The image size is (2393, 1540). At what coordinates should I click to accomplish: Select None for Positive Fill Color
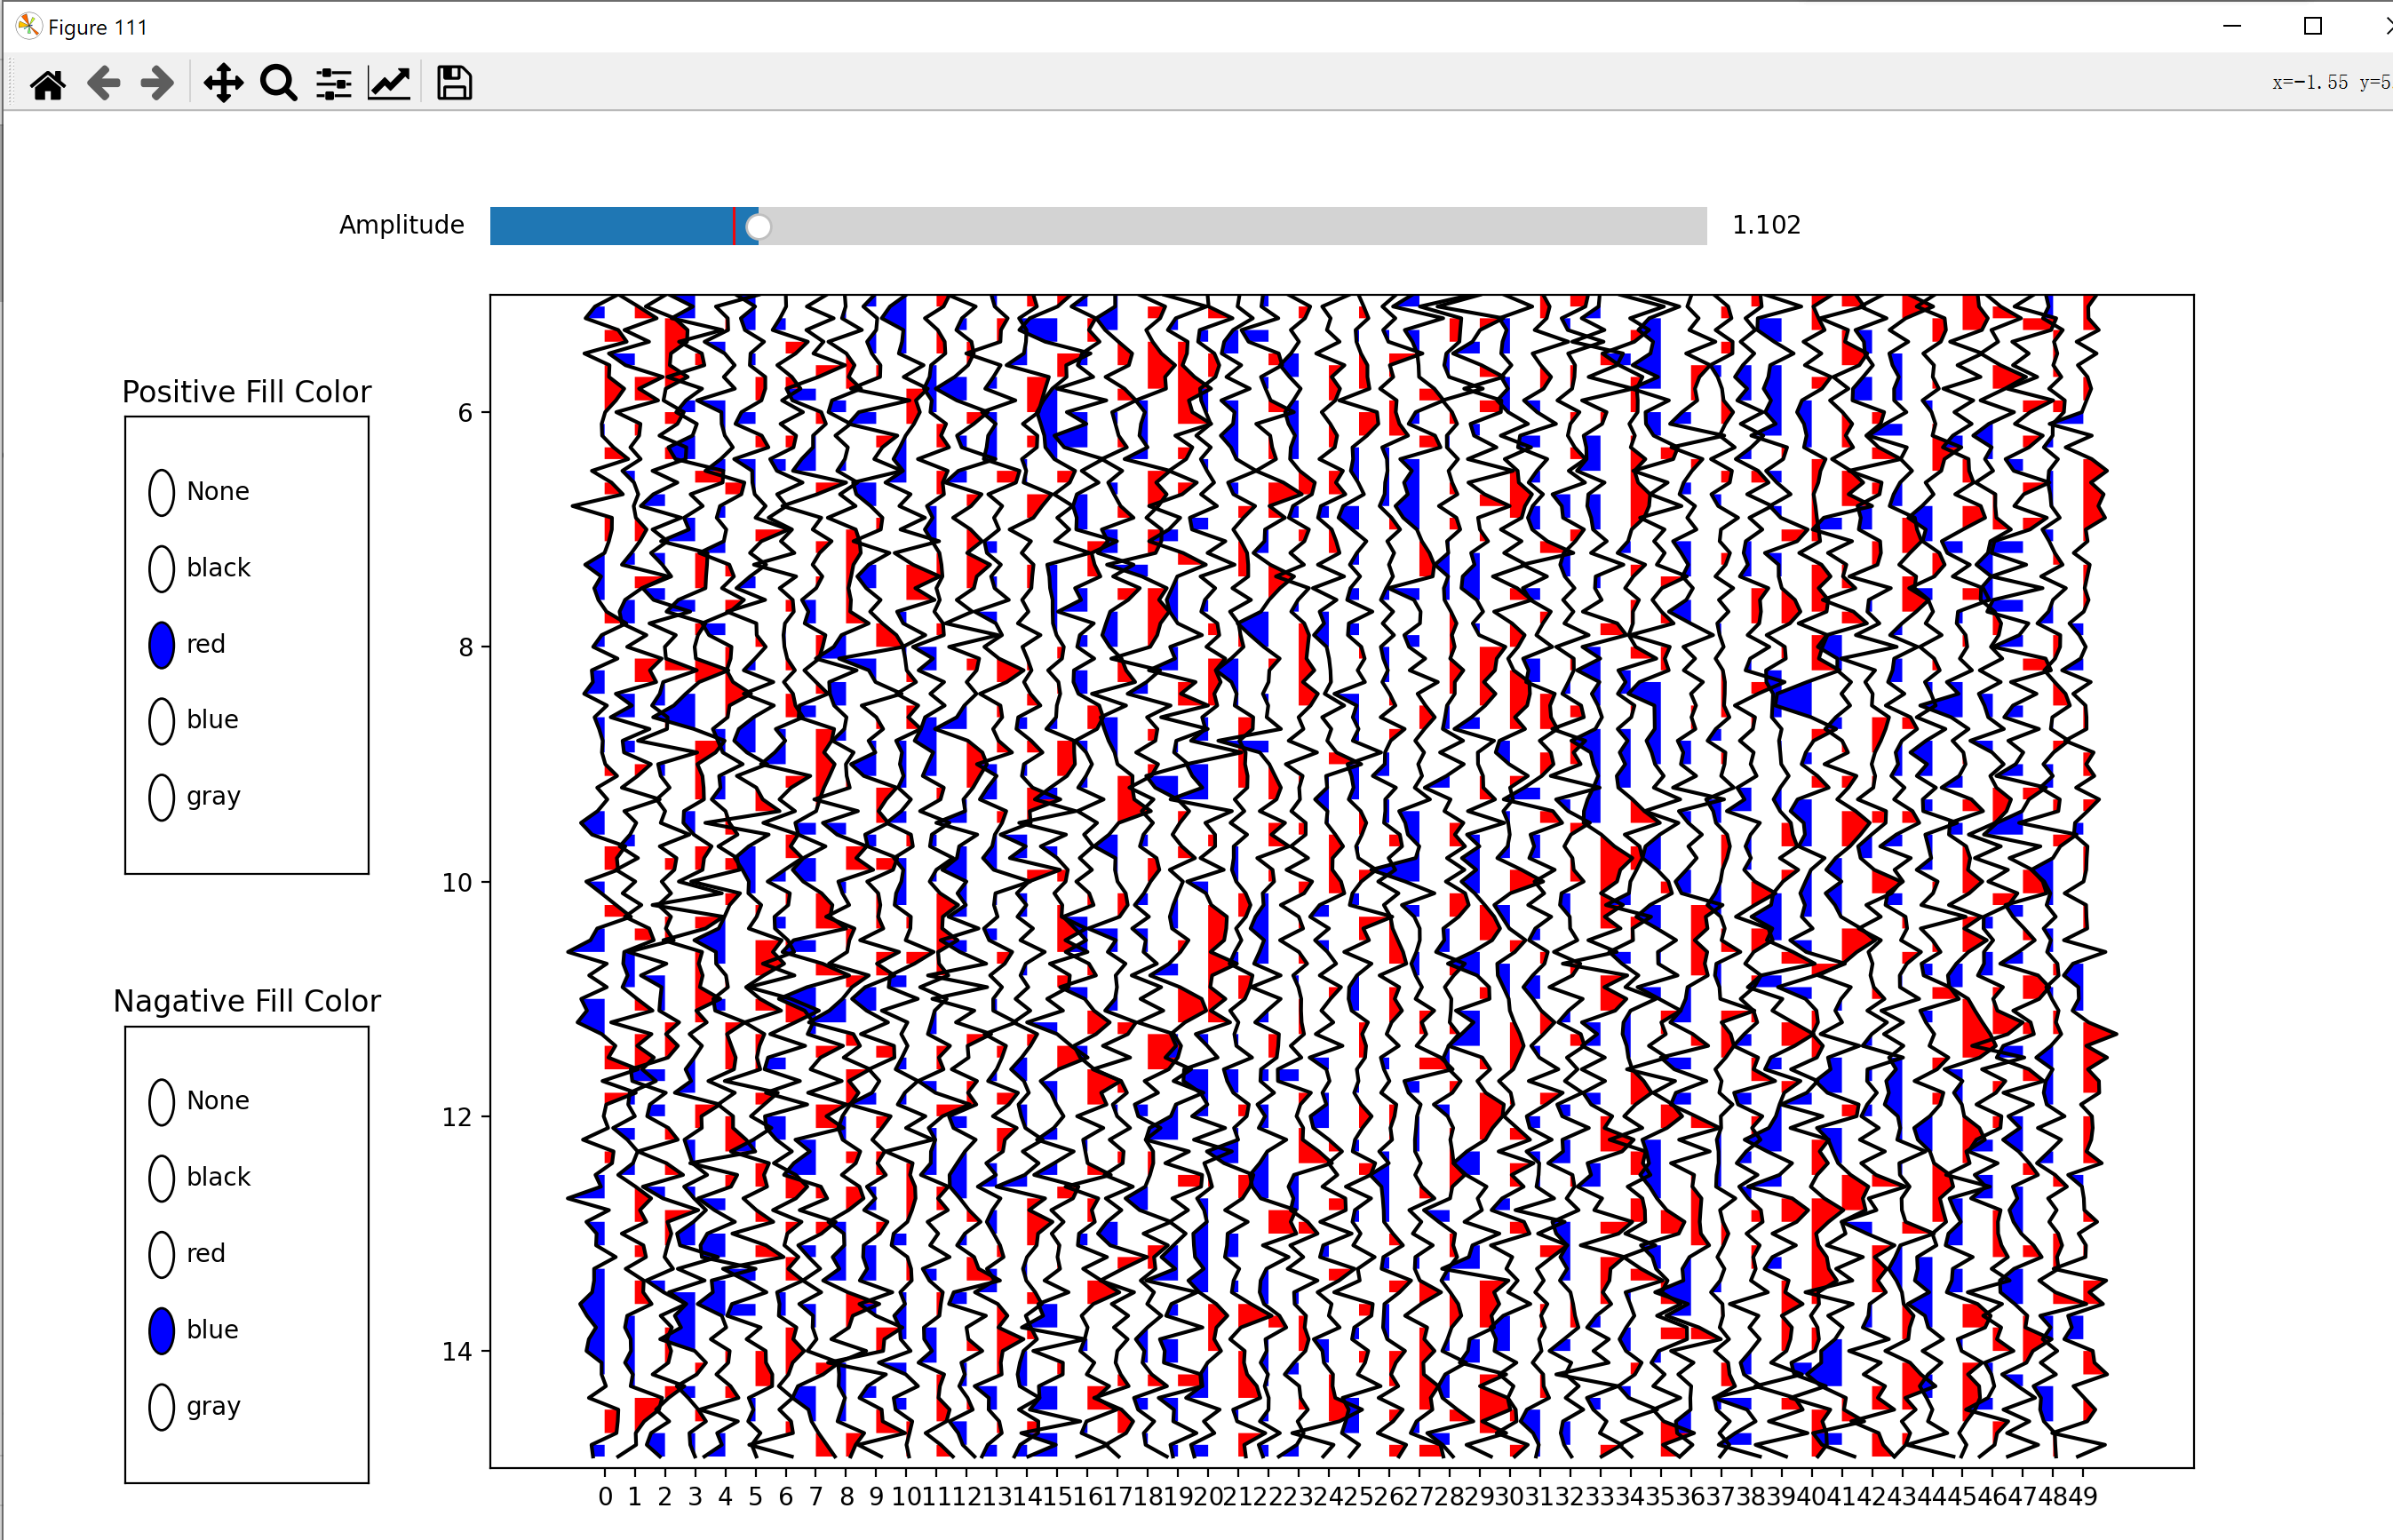[162, 492]
